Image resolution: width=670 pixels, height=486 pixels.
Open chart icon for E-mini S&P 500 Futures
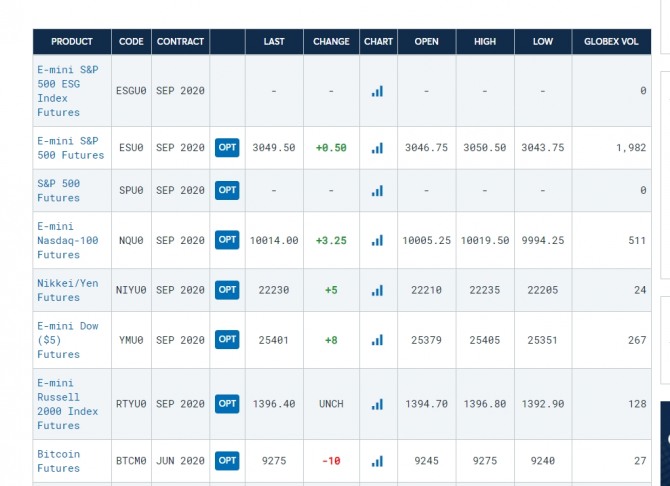[377, 148]
